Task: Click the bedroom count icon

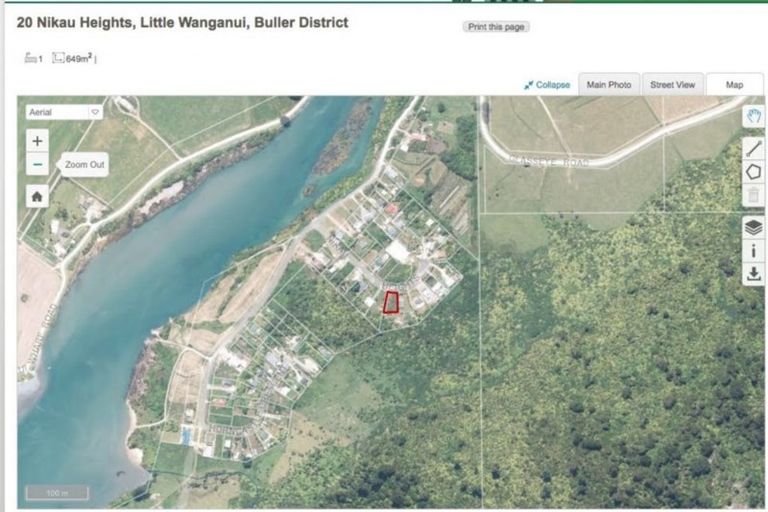Action: [x=31, y=59]
